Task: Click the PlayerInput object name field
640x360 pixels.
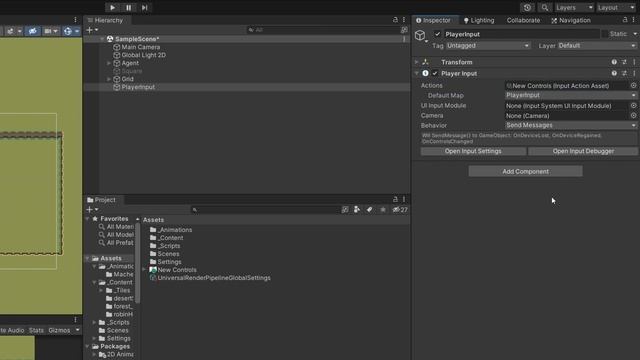Action: coord(521,34)
